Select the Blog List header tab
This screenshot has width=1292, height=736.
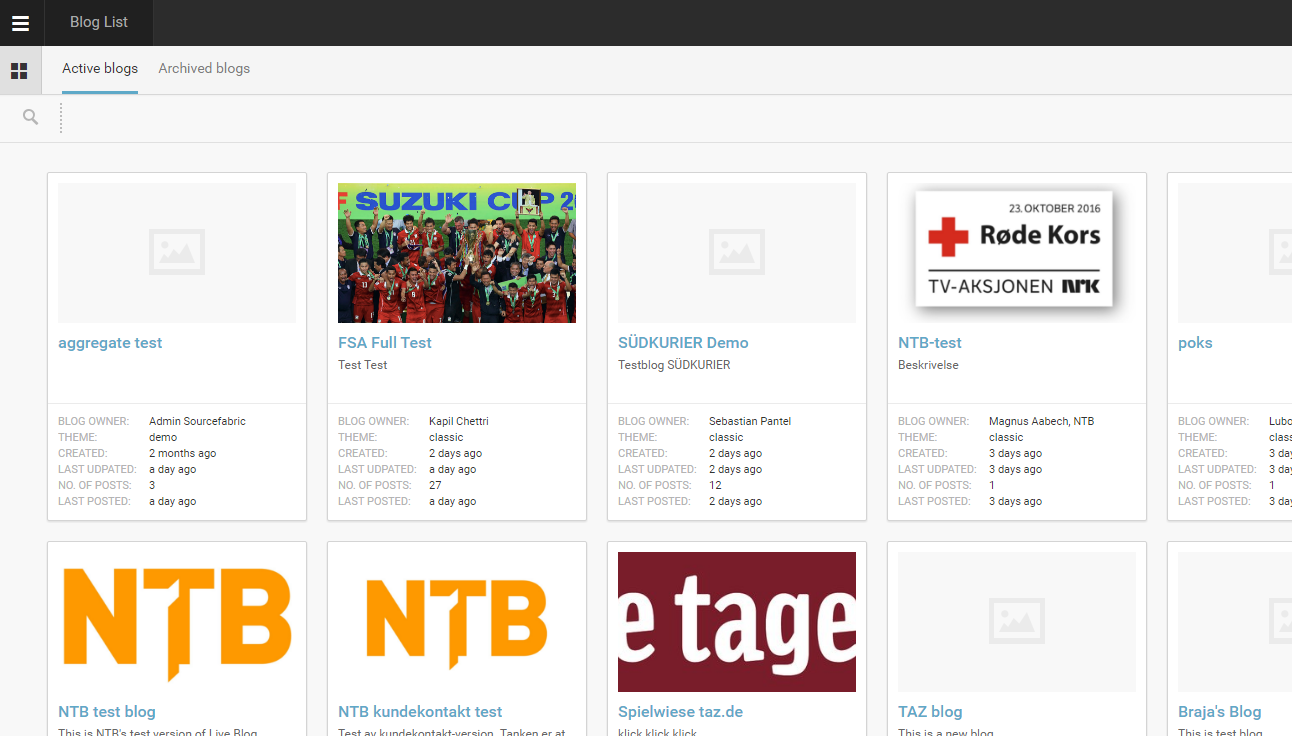99,22
